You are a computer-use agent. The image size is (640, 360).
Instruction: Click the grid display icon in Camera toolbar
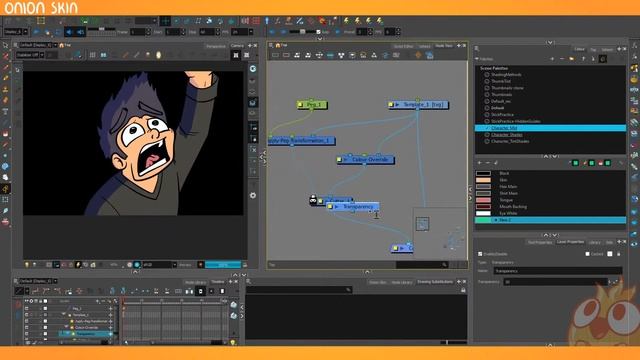[x=93, y=55]
